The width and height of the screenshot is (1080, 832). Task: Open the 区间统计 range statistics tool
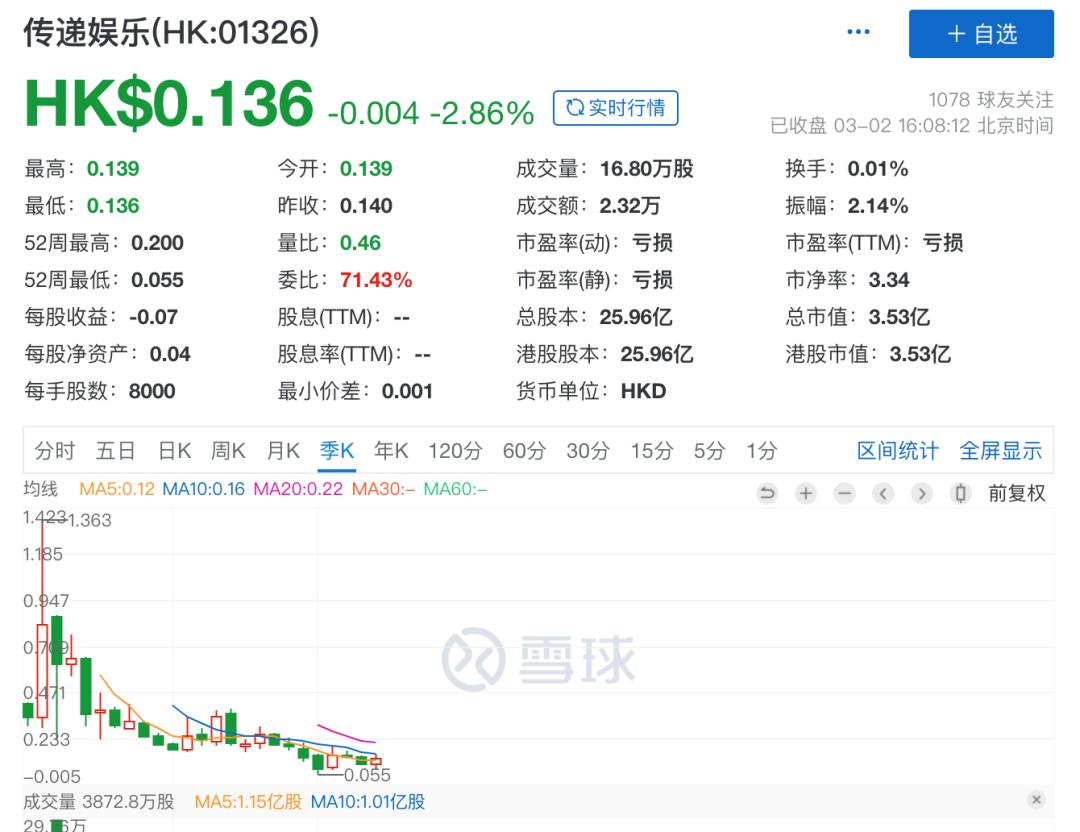click(x=897, y=451)
